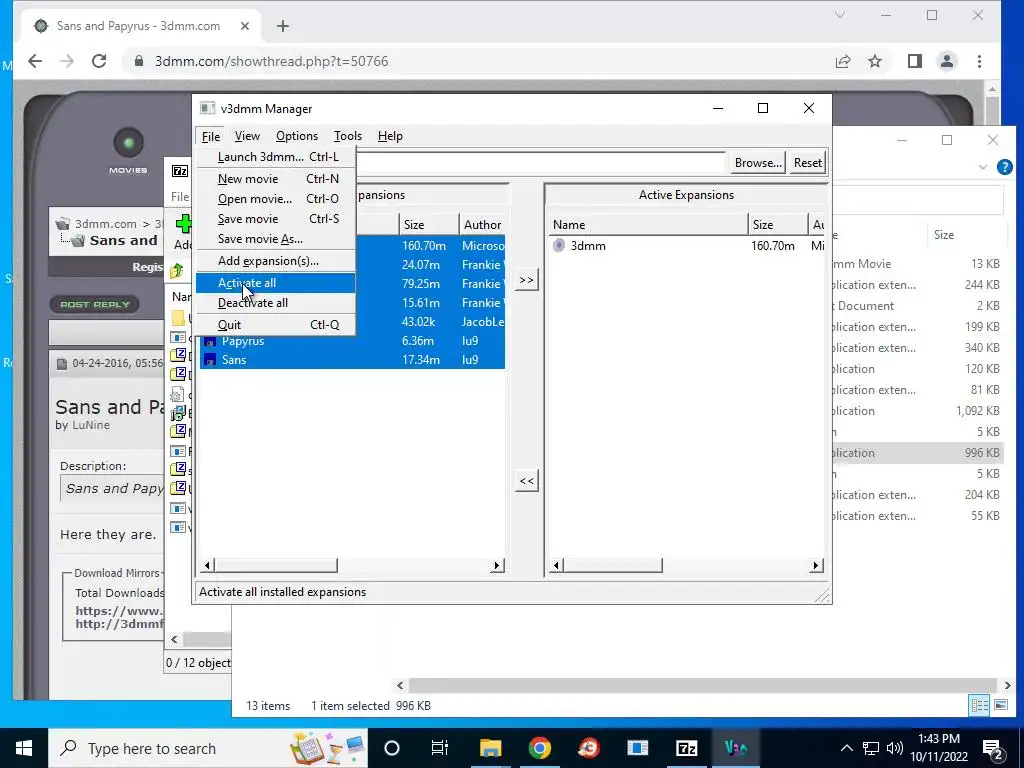This screenshot has height=768, width=1024.
Task: Close the Sans and Papyrus tab
Action: [245, 26]
